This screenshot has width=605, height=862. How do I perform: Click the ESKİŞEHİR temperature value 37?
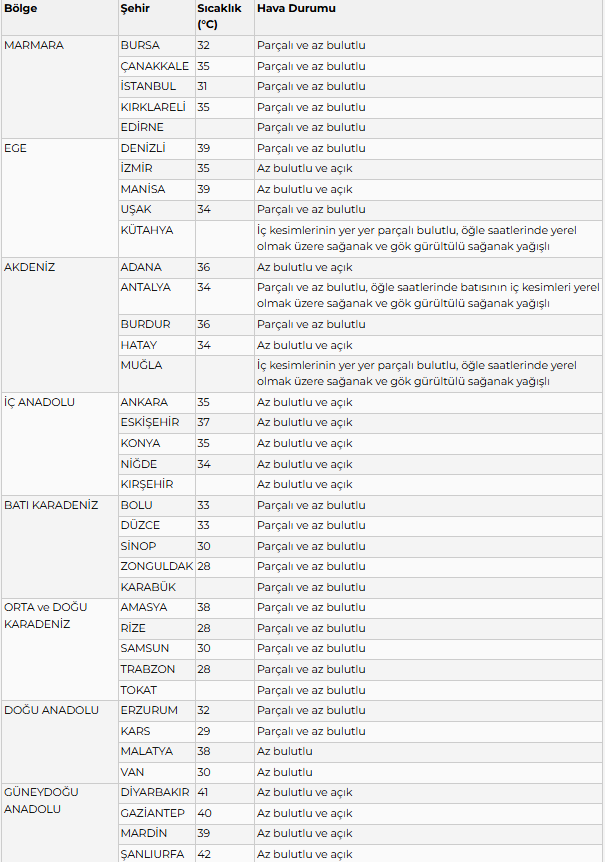(x=204, y=423)
